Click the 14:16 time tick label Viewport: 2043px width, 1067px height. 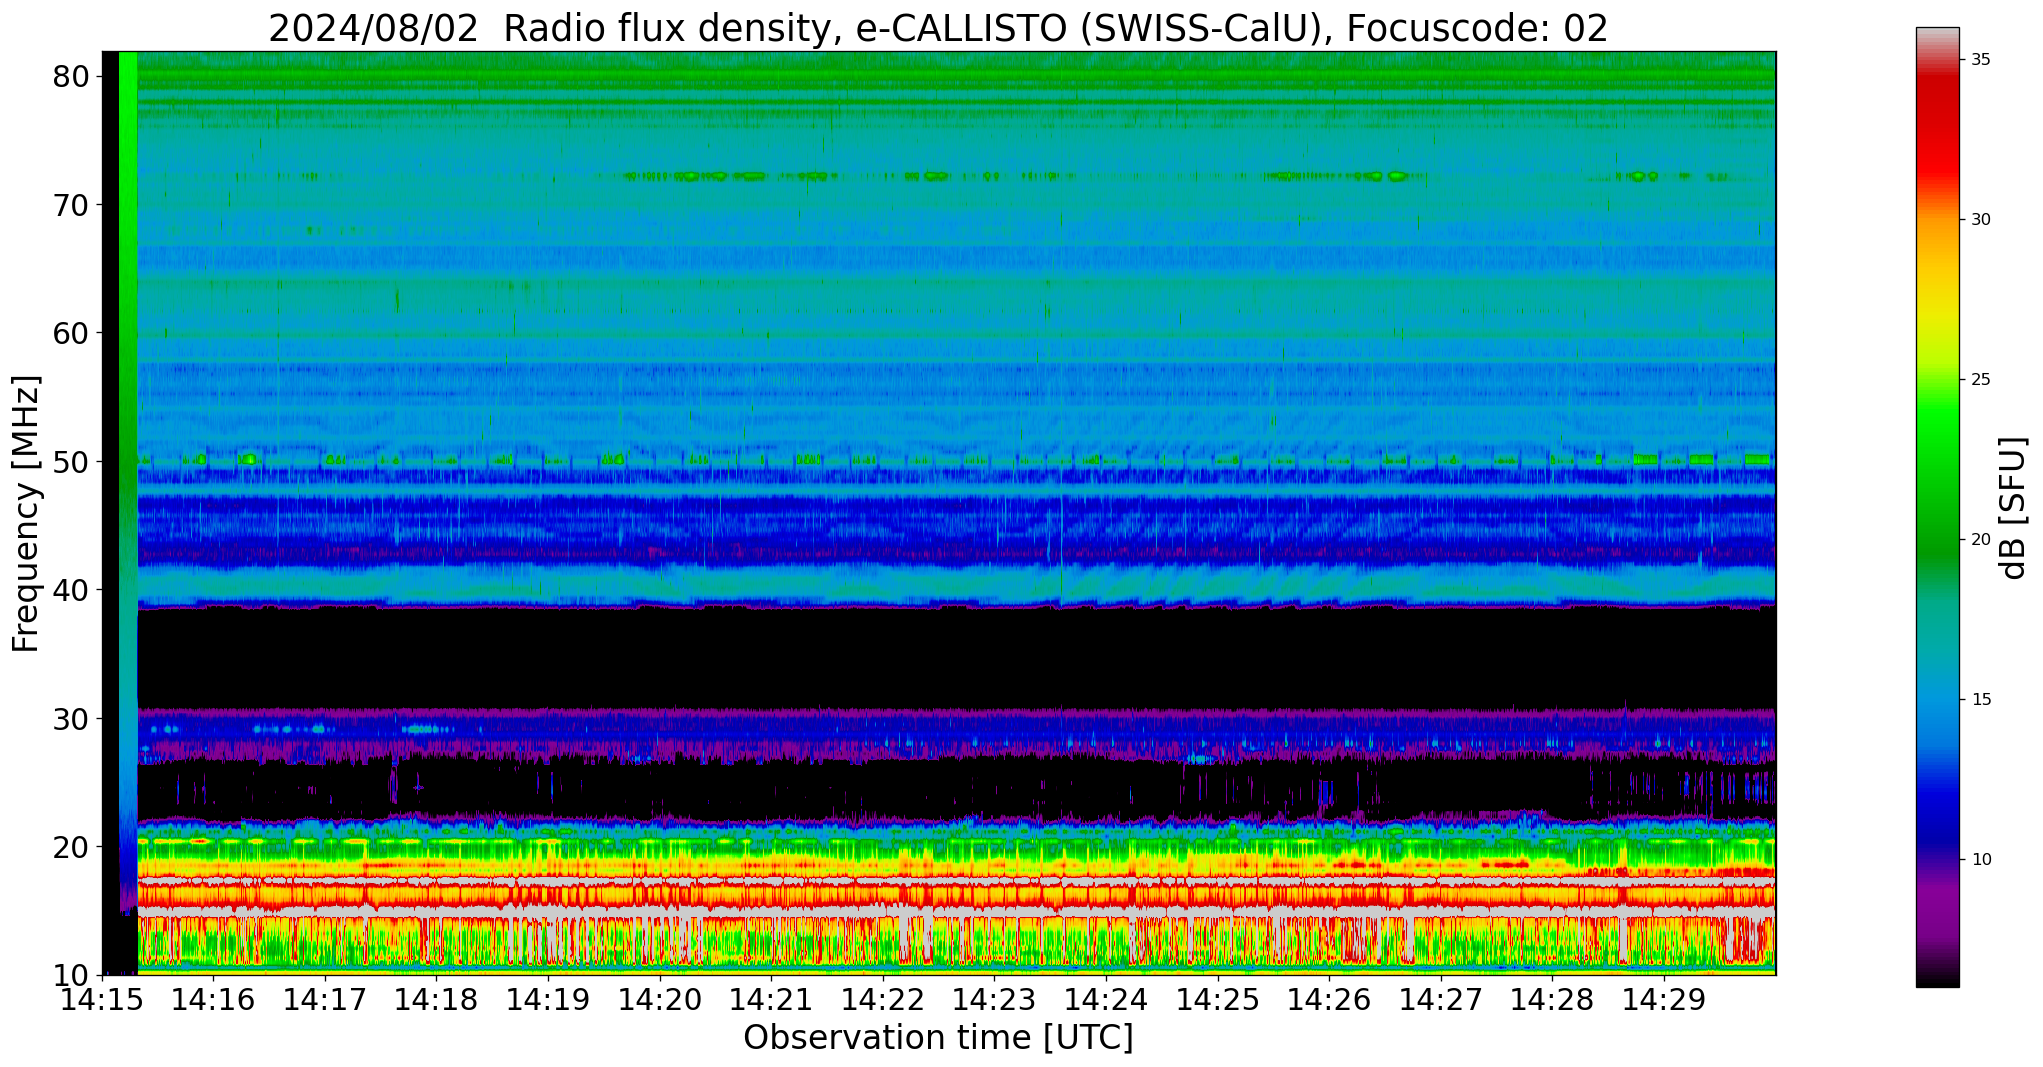213,999
